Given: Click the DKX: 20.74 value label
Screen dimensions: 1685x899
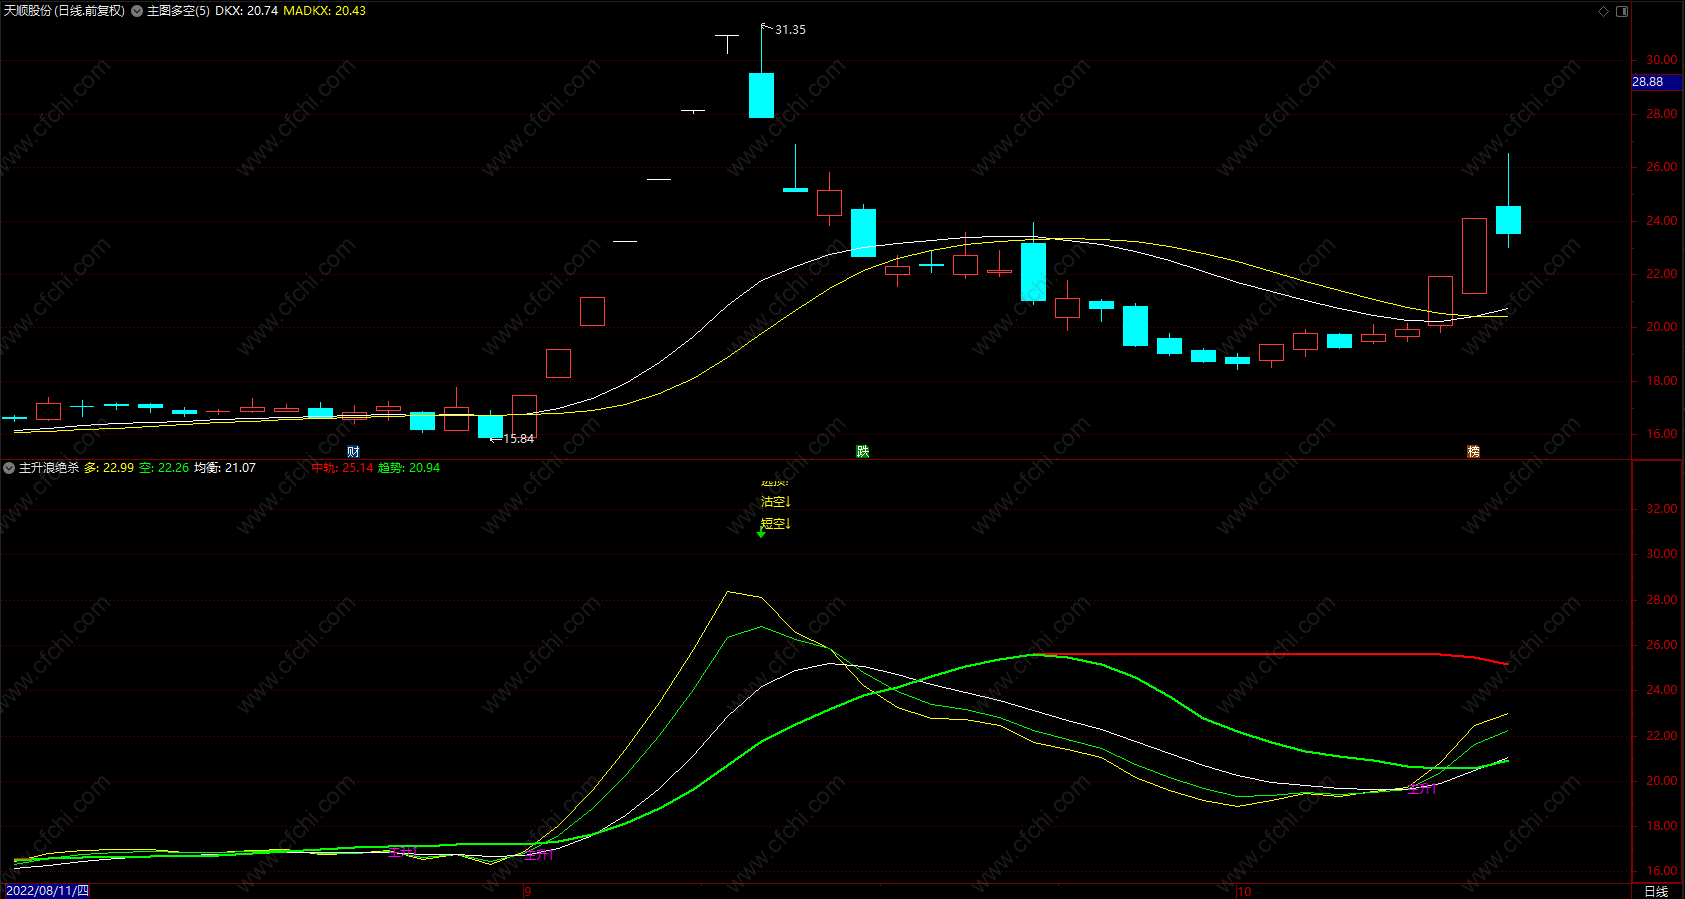Looking at the screenshot, I should tap(246, 11).
